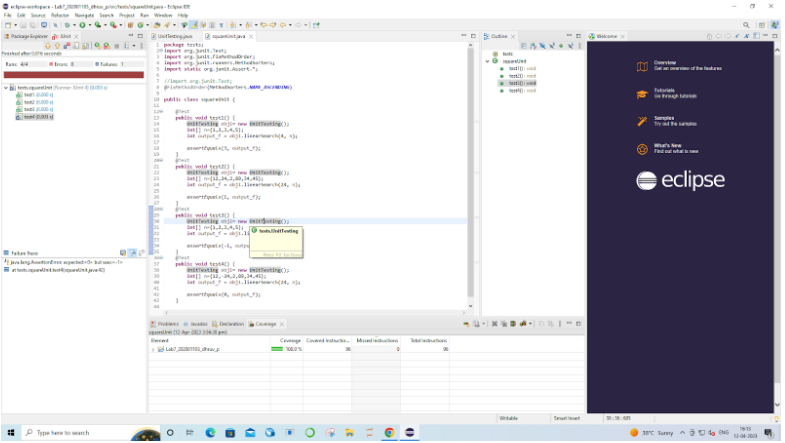785x443 pixels.
Task: Open Google Chrome from the taskbar
Action: point(389,432)
